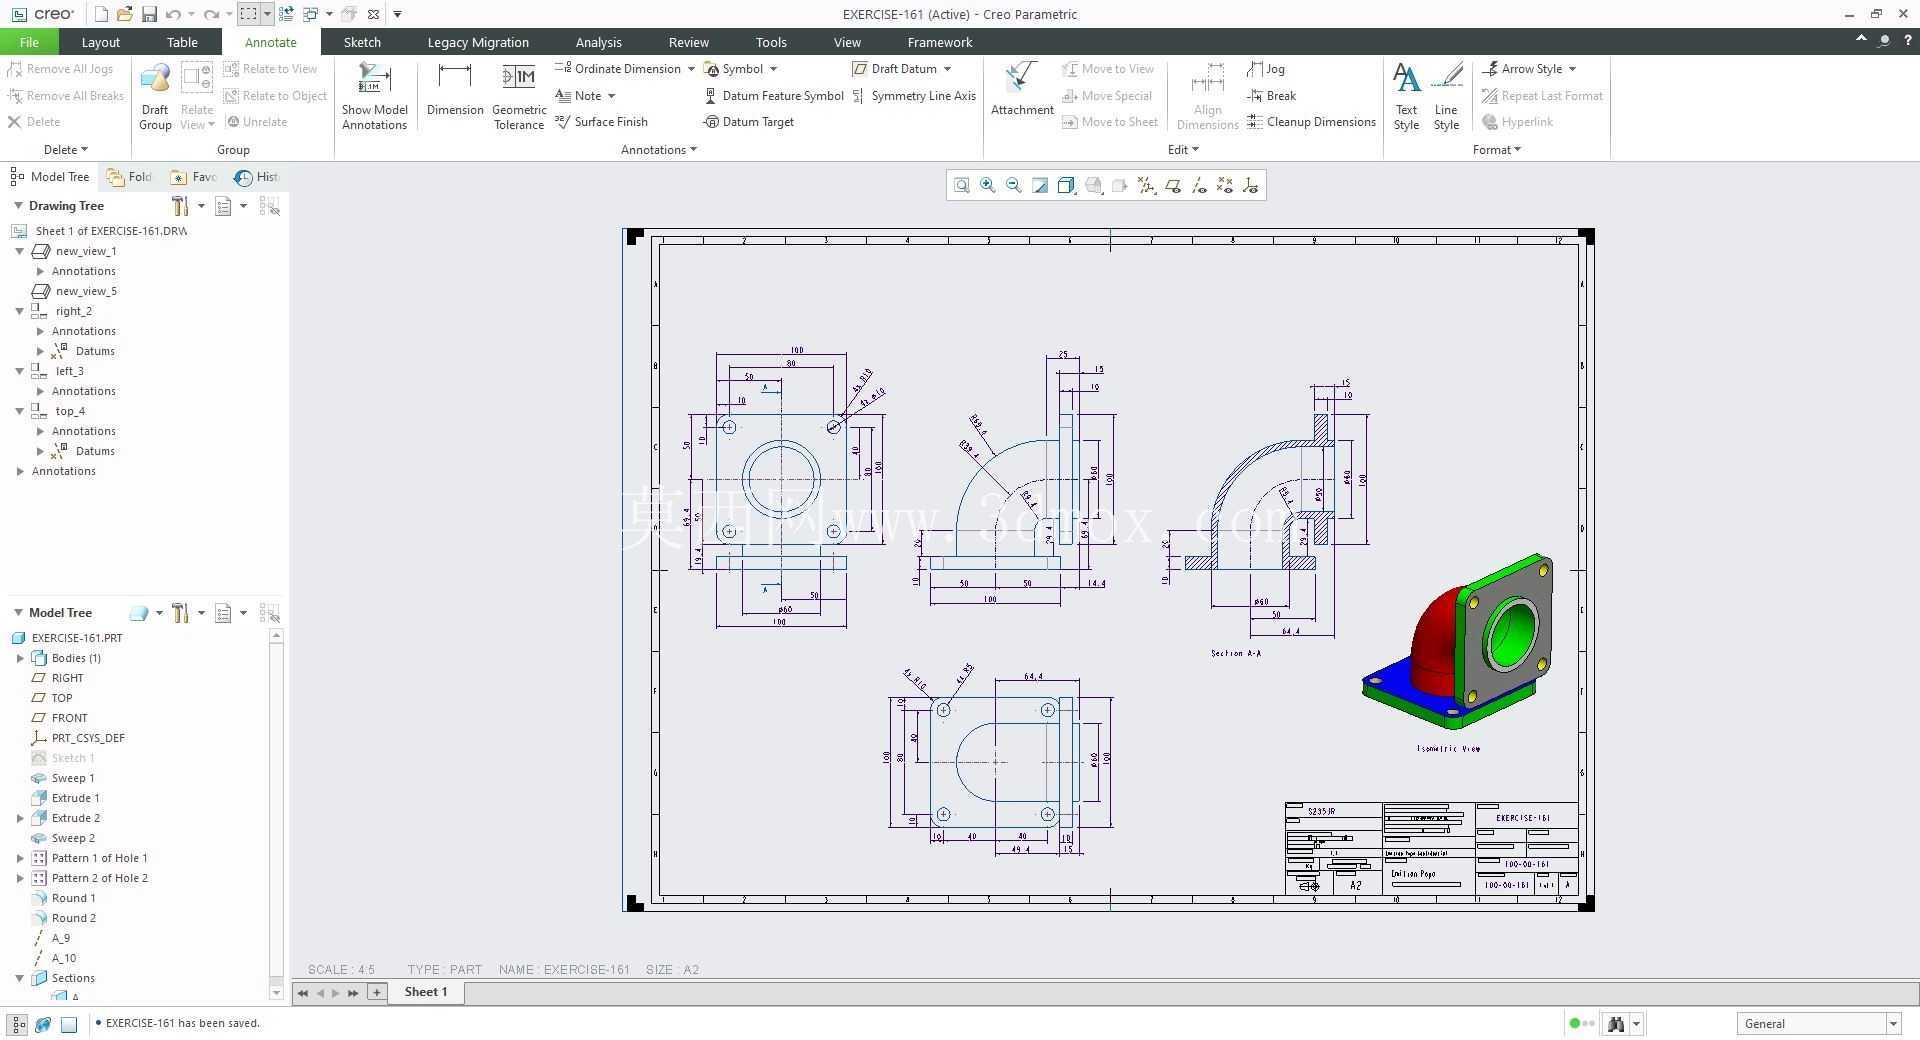Click the Show Model Annotations icon
1920x1040 pixels.
click(374, 96)
